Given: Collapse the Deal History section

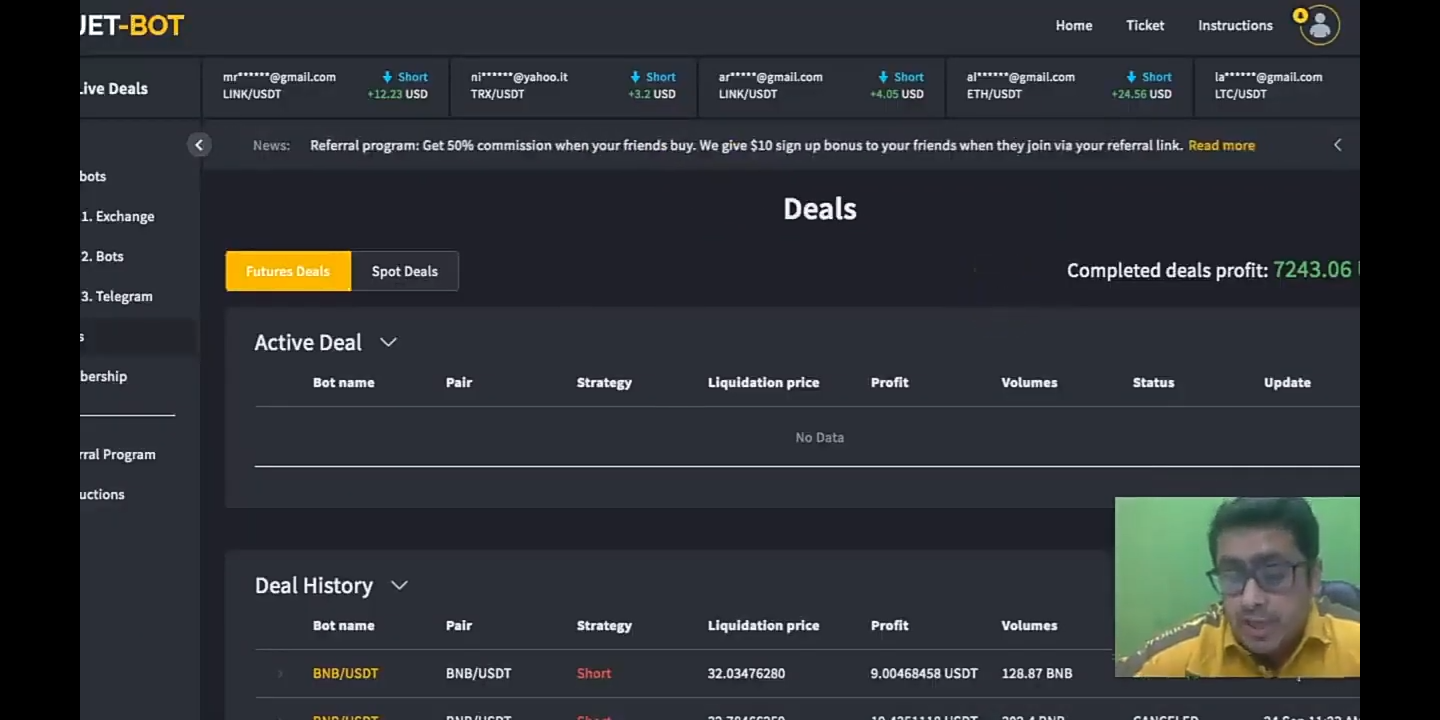Looking at the screenshot, I should pyautogui.click(x=399, y=585).
